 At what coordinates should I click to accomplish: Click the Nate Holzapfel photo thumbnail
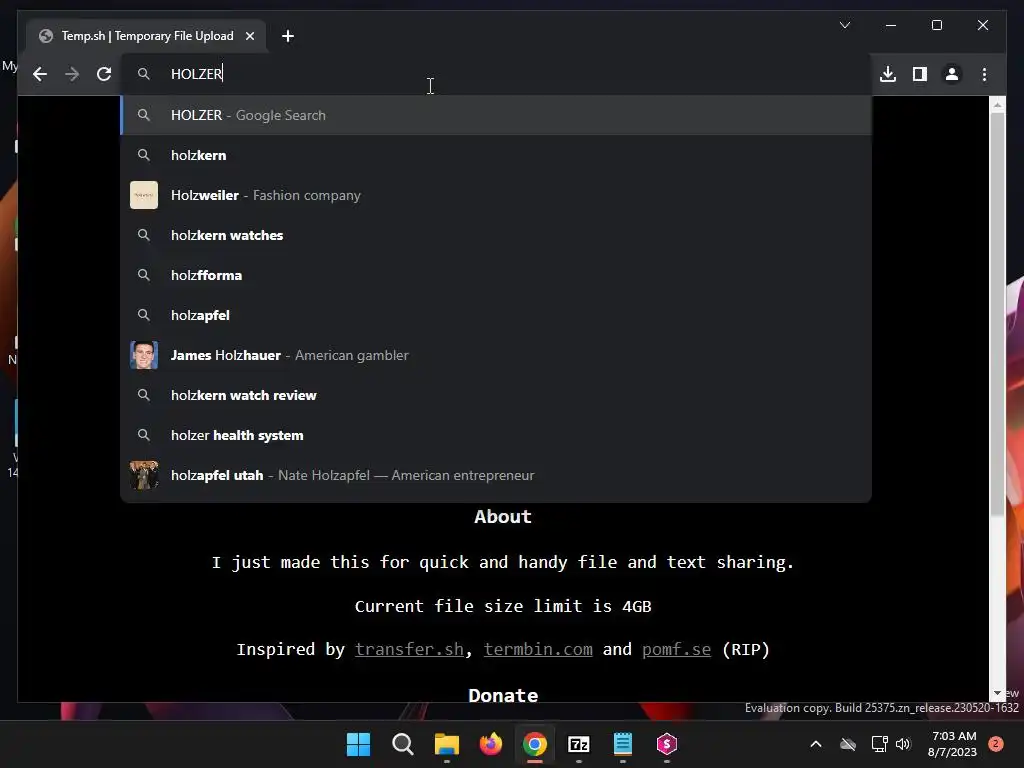[x=144, y=475]
